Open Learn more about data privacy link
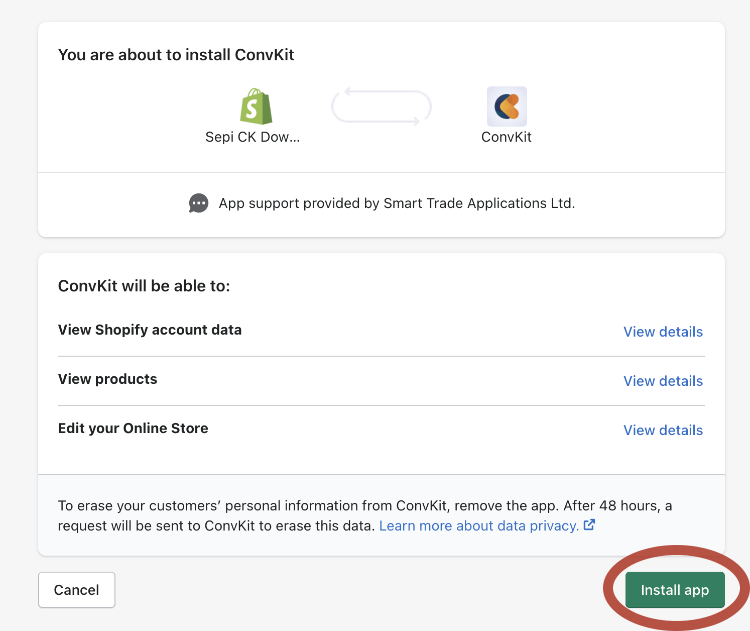750x631 pixels. coord(479,526)
